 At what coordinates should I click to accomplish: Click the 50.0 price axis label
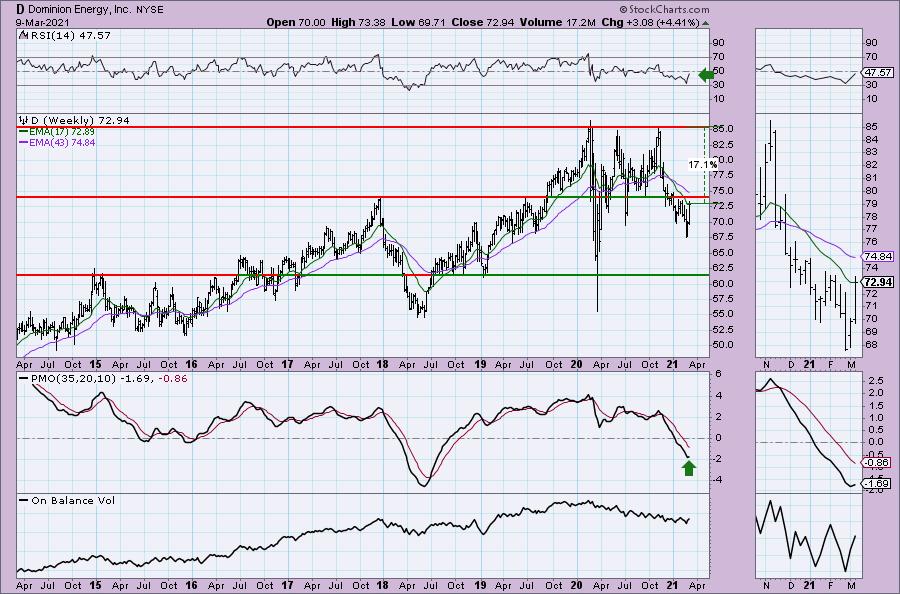(723, 345)
